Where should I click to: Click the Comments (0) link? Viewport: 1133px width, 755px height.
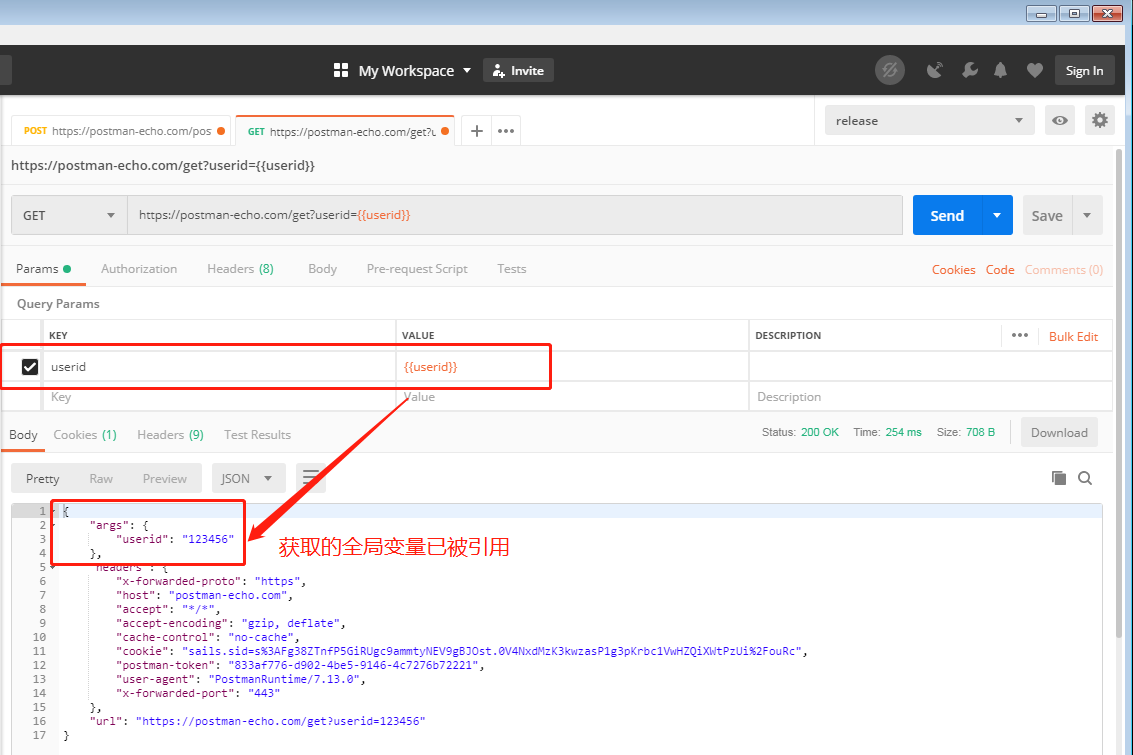point(1064,269)
